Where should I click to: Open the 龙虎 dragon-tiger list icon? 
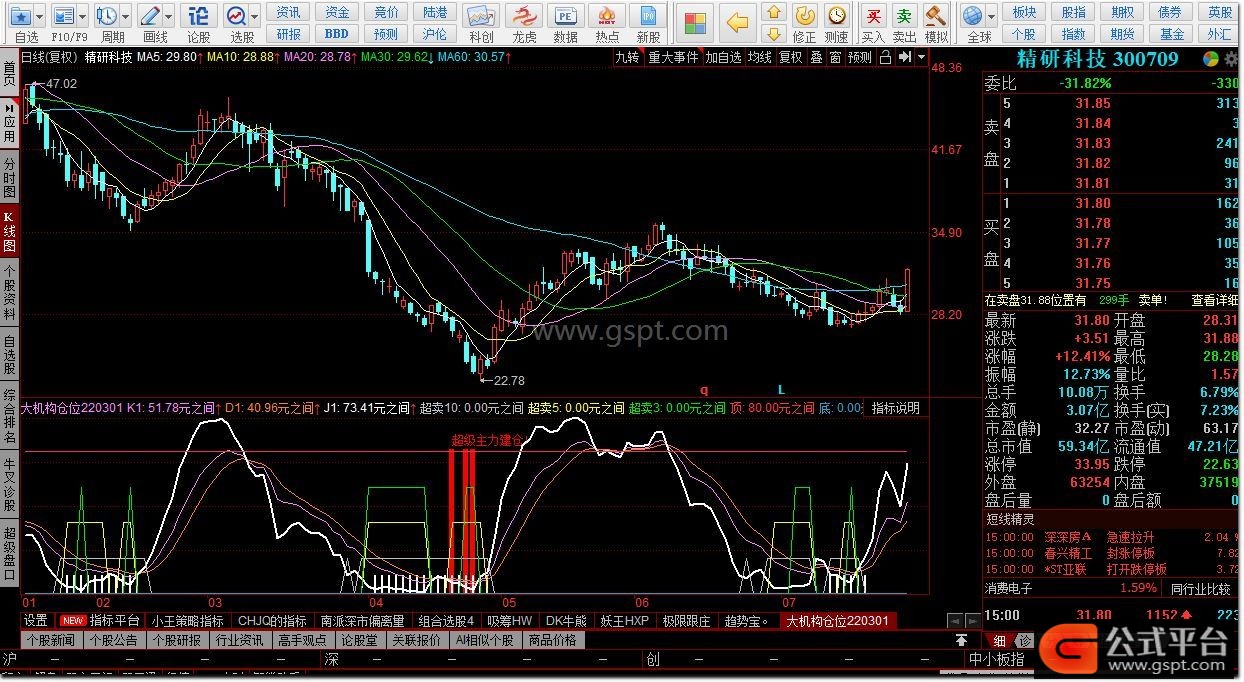click(x=524, y=17)
